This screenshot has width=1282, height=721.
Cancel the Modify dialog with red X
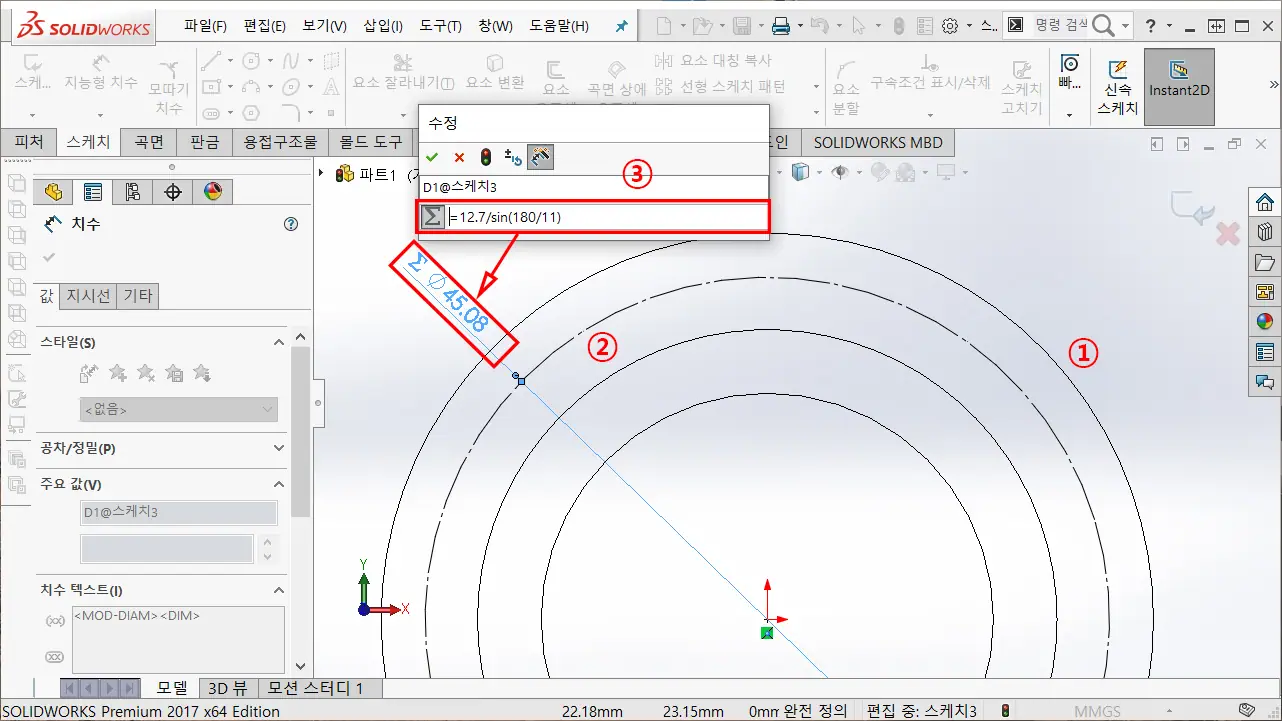pos(459,157)
